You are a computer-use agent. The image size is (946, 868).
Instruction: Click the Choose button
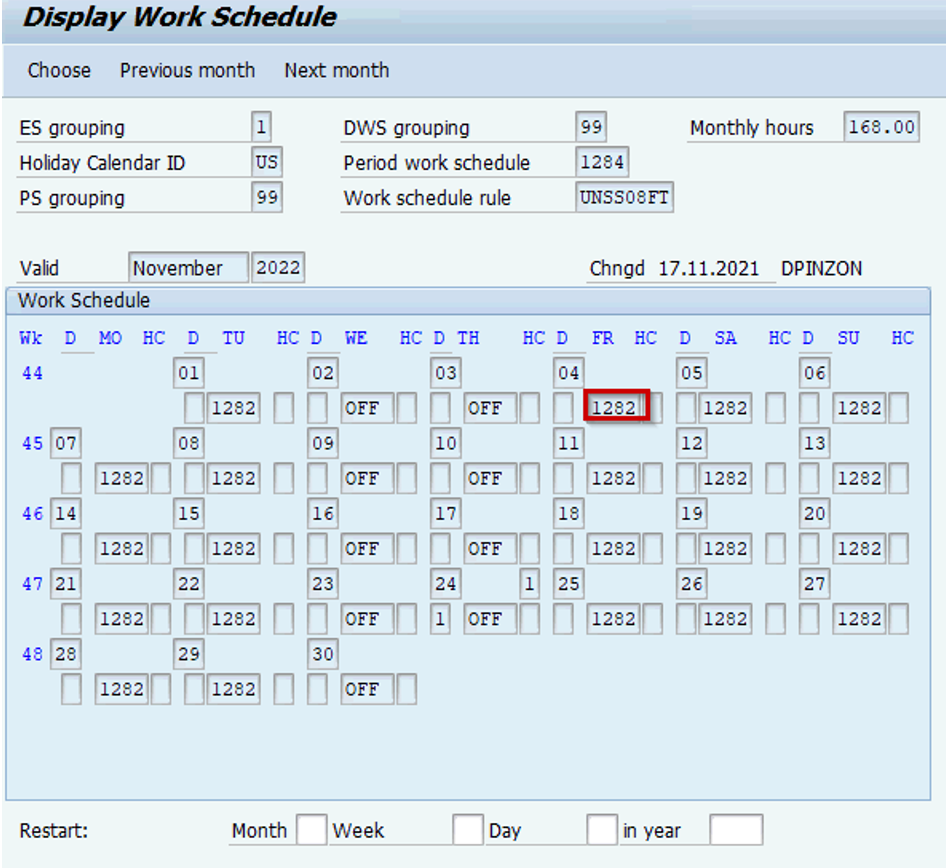pos(59,70)
